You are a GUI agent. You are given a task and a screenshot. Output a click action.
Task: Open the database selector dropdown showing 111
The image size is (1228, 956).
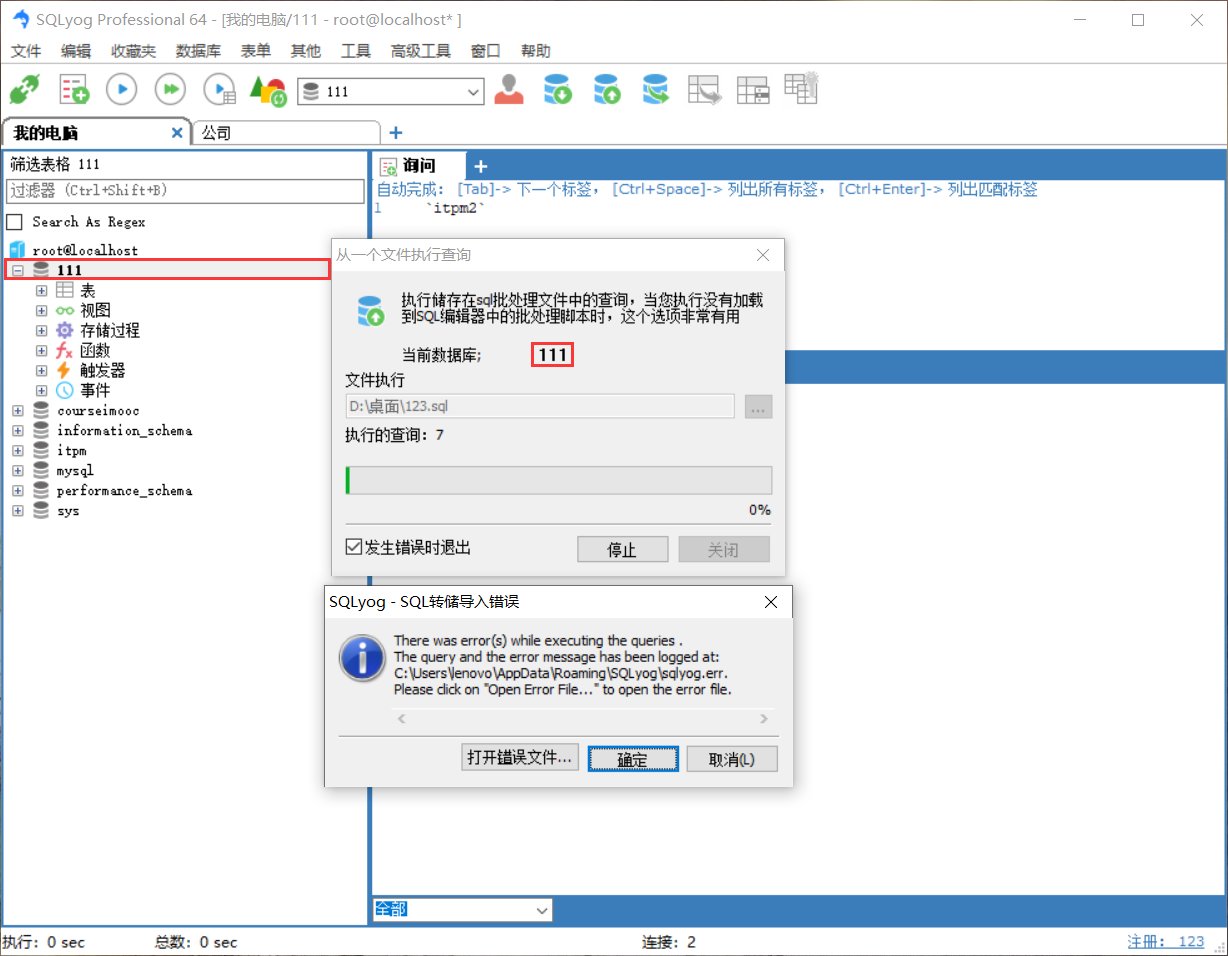click(391, 91)
